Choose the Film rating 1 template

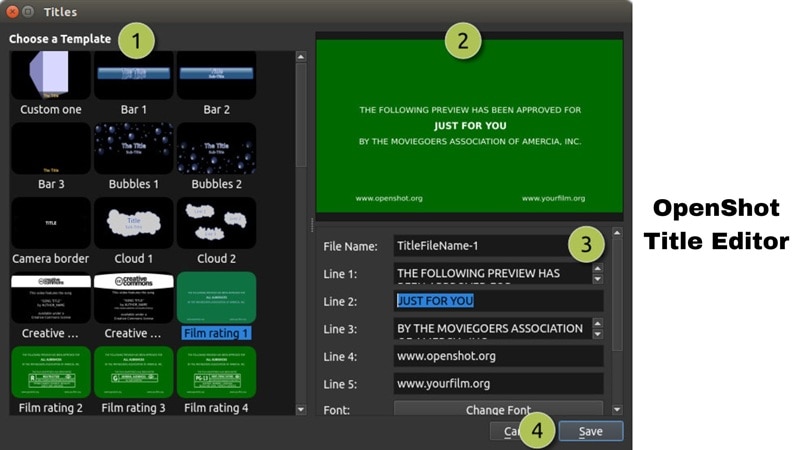(216, 298)
